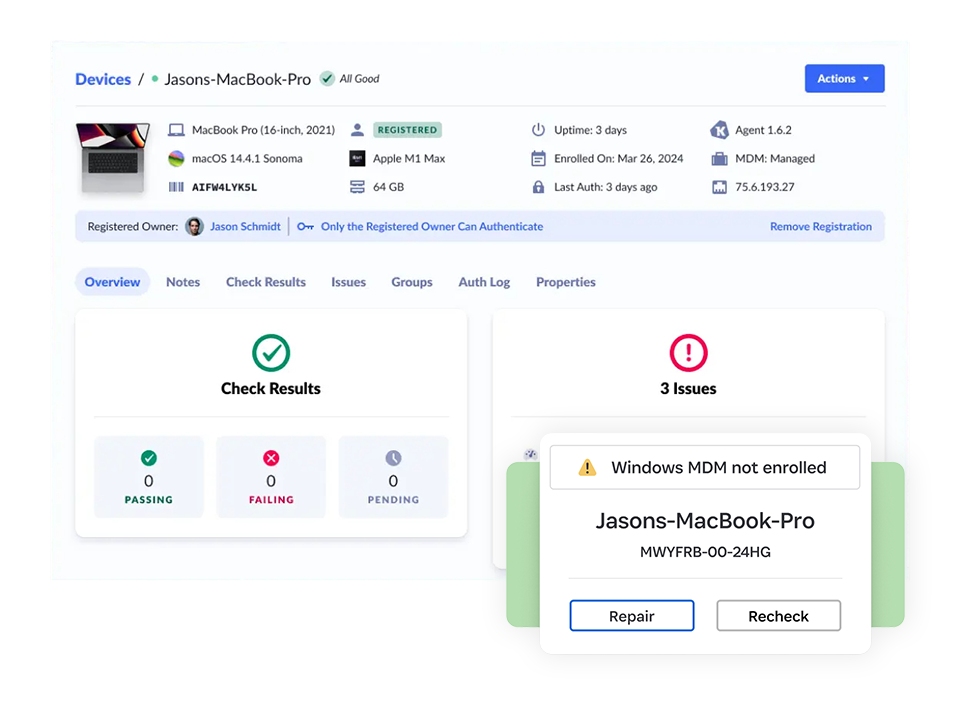Click the macOS Sonoma icon

click(176, 159)
